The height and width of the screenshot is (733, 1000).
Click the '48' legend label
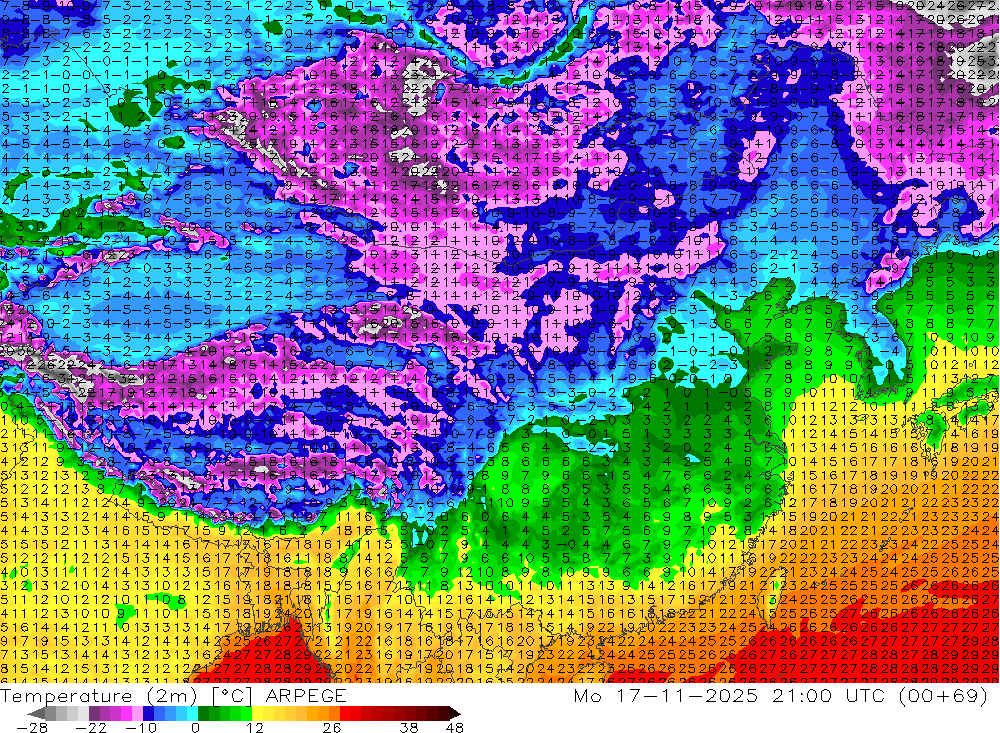pyautogui.click(x=454, y=727)
